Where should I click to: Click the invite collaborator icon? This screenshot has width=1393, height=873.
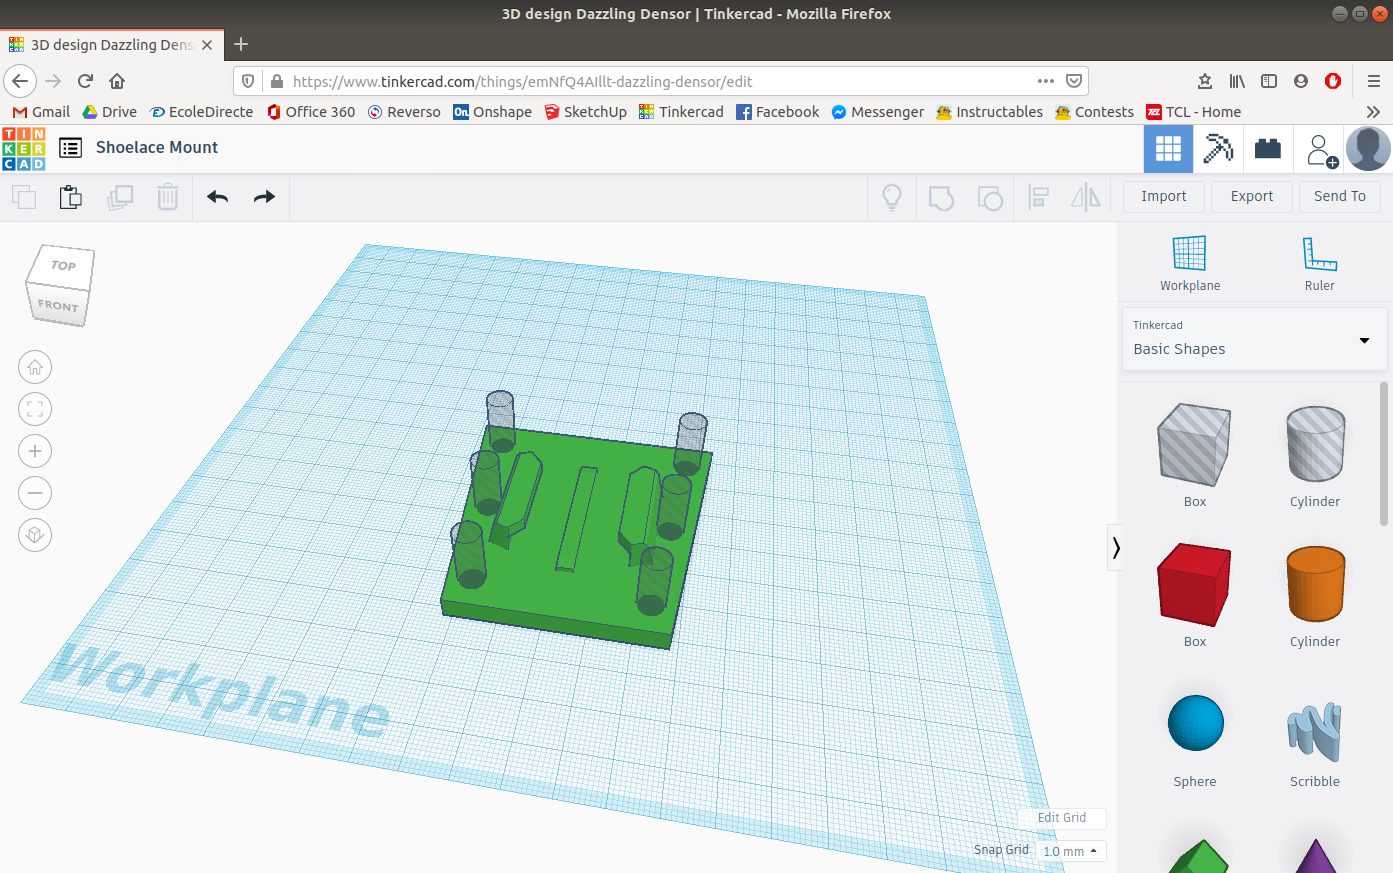(1321, 150)
